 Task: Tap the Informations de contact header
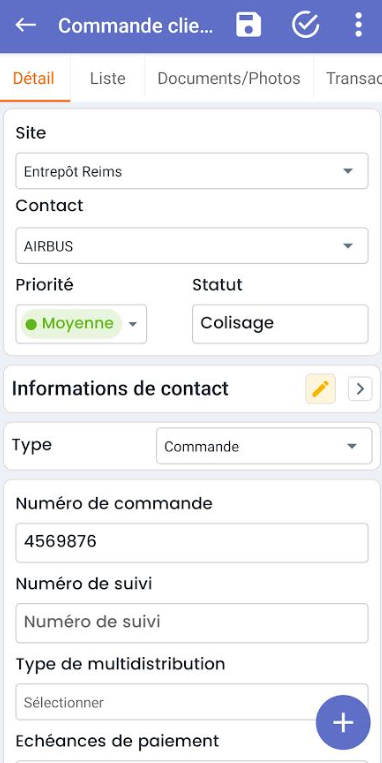click(x=120, y=389)
